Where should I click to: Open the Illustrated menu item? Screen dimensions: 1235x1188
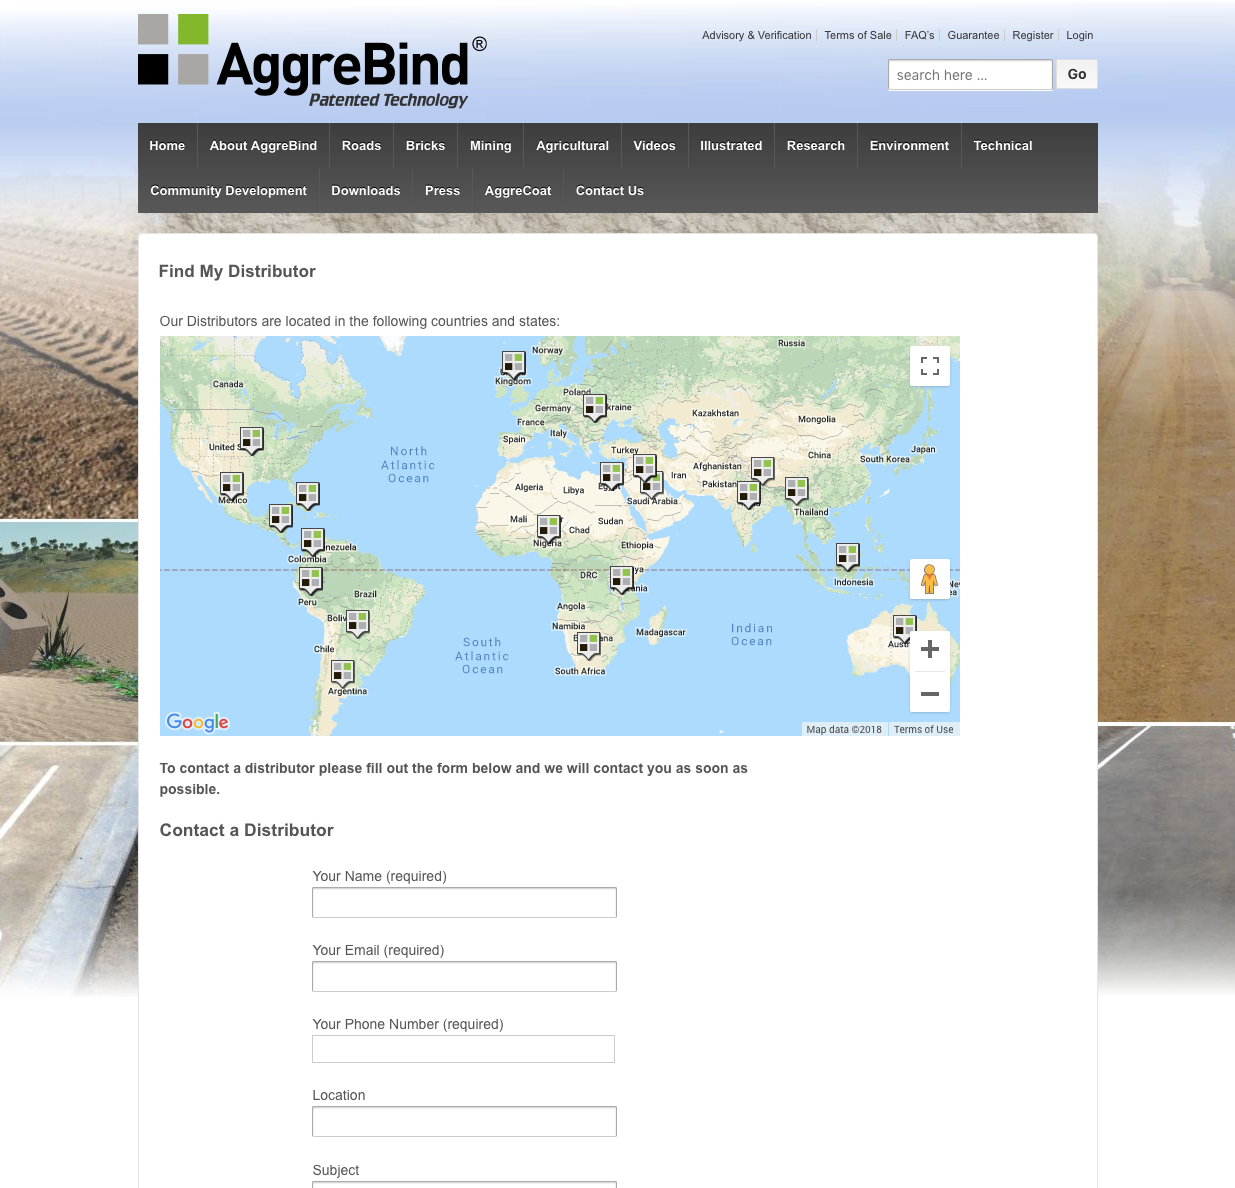click(x=731, y=146)
